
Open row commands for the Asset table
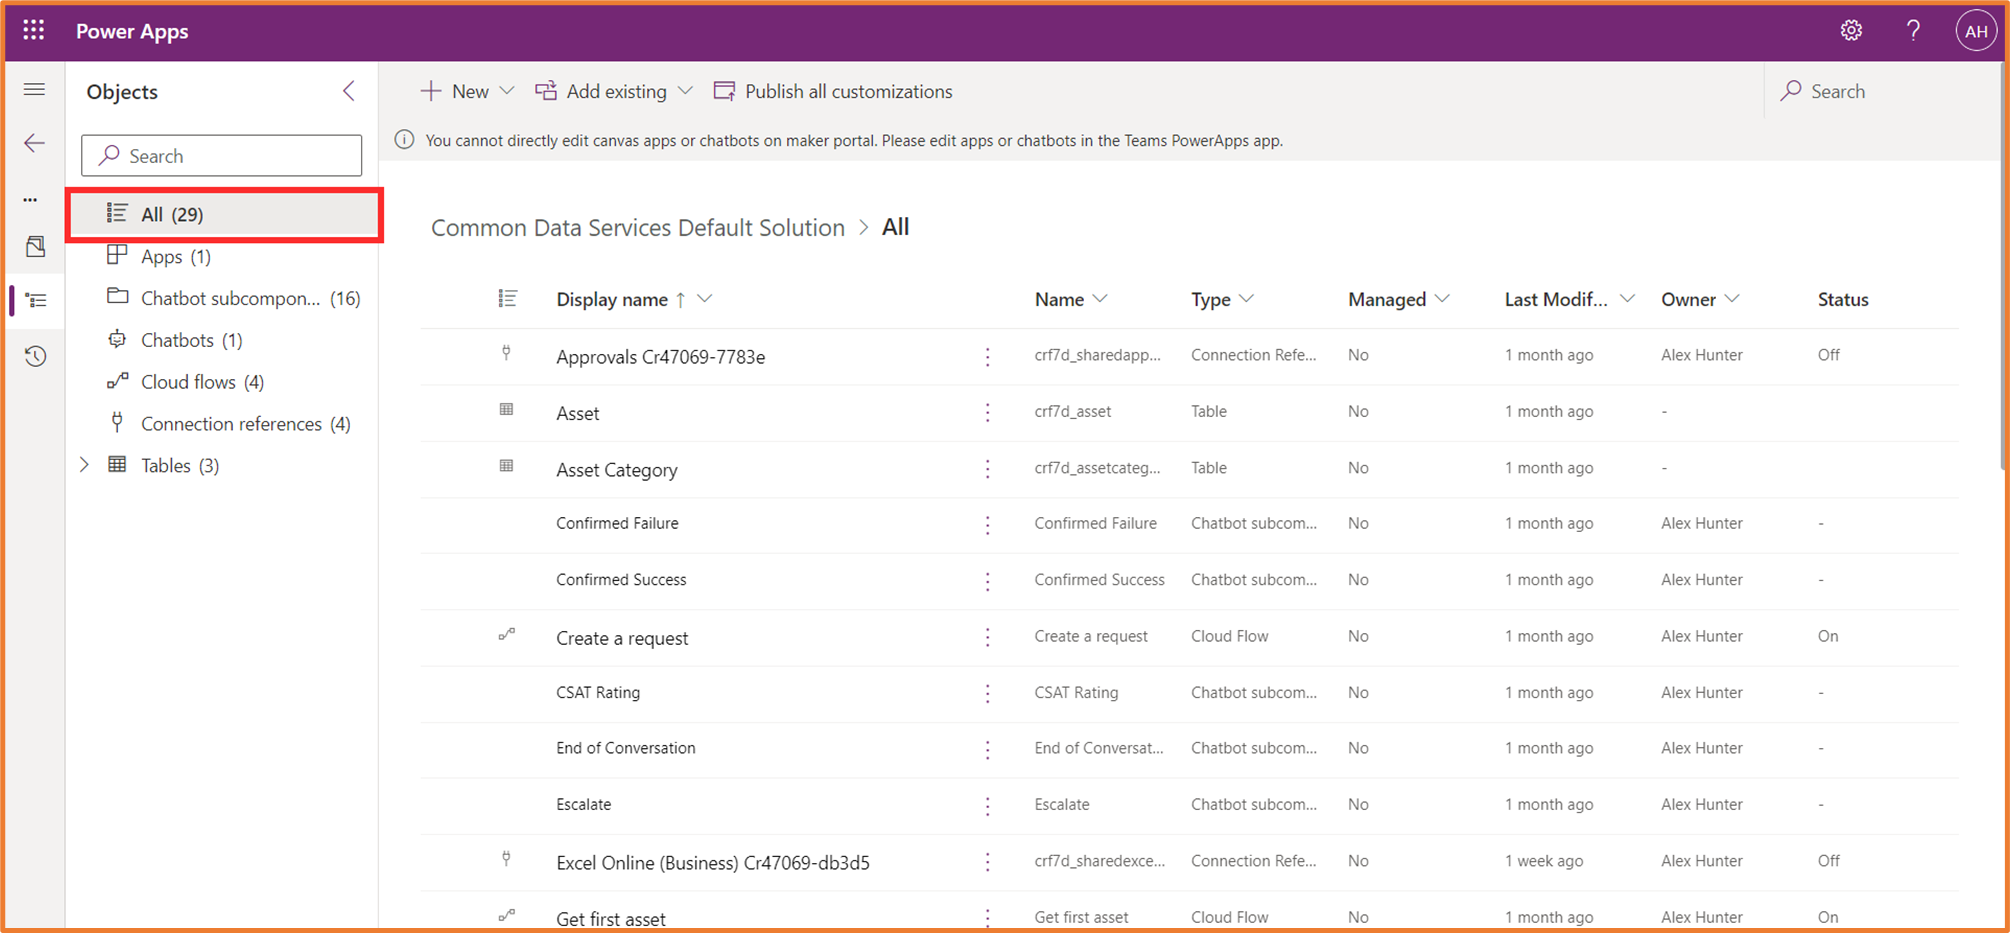point(988,412)
